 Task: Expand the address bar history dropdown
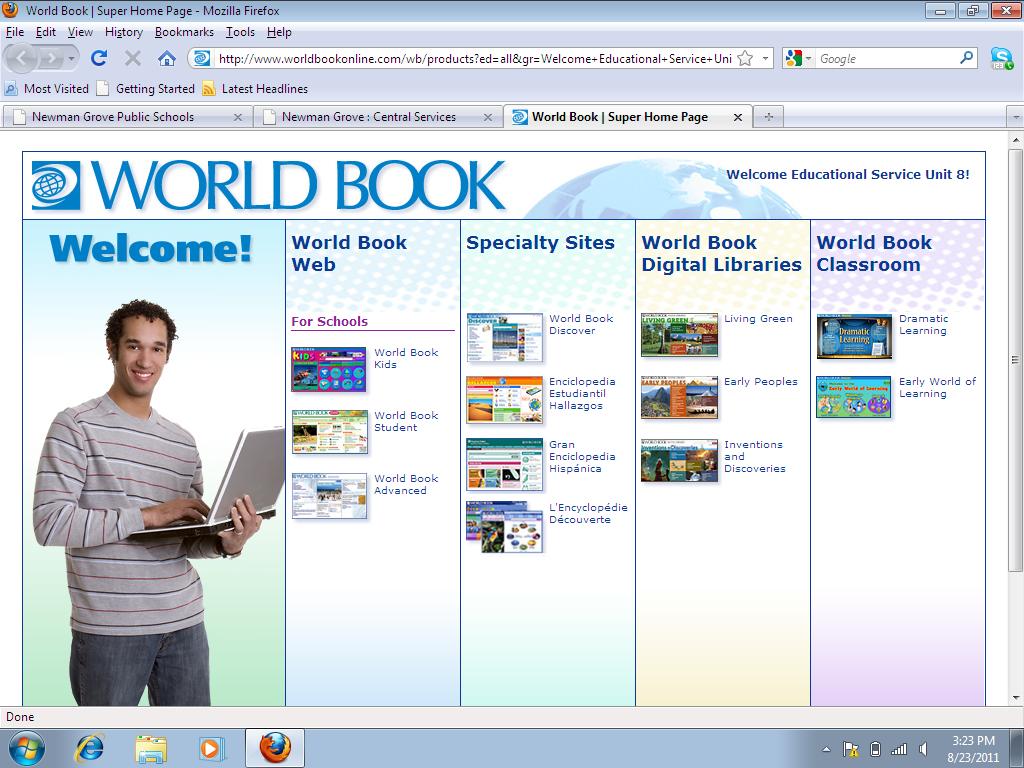pyautogui.click(x=765, y=58)
